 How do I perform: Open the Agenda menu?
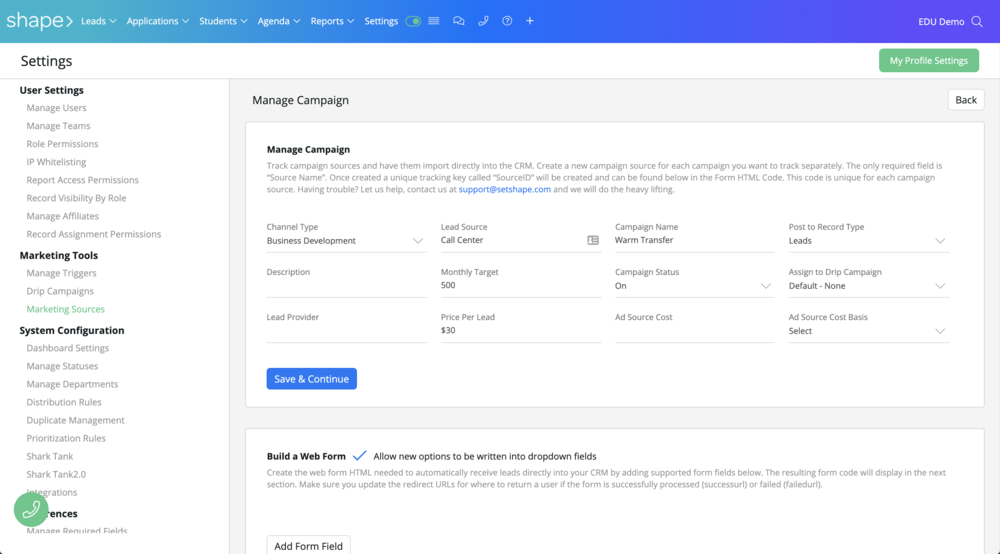[279, 21]
